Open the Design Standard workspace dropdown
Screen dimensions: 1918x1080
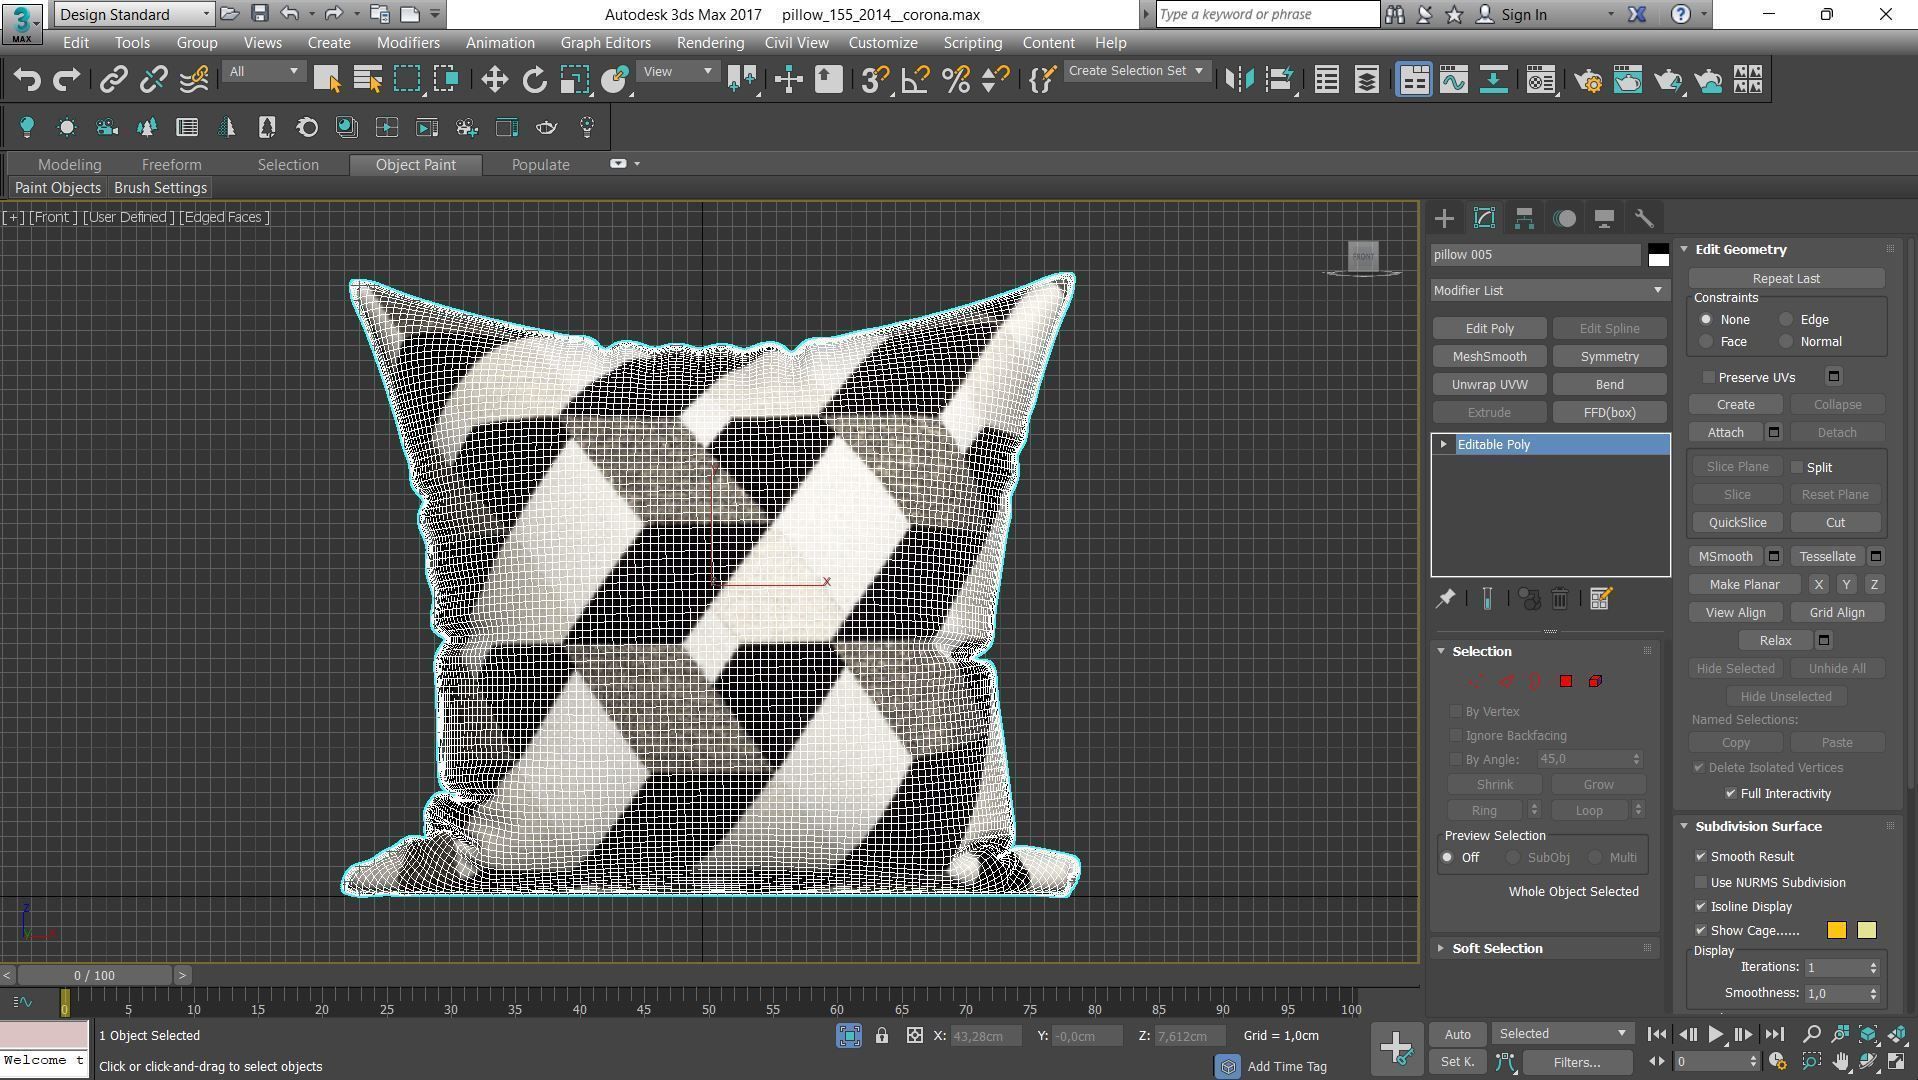point(135,14)
